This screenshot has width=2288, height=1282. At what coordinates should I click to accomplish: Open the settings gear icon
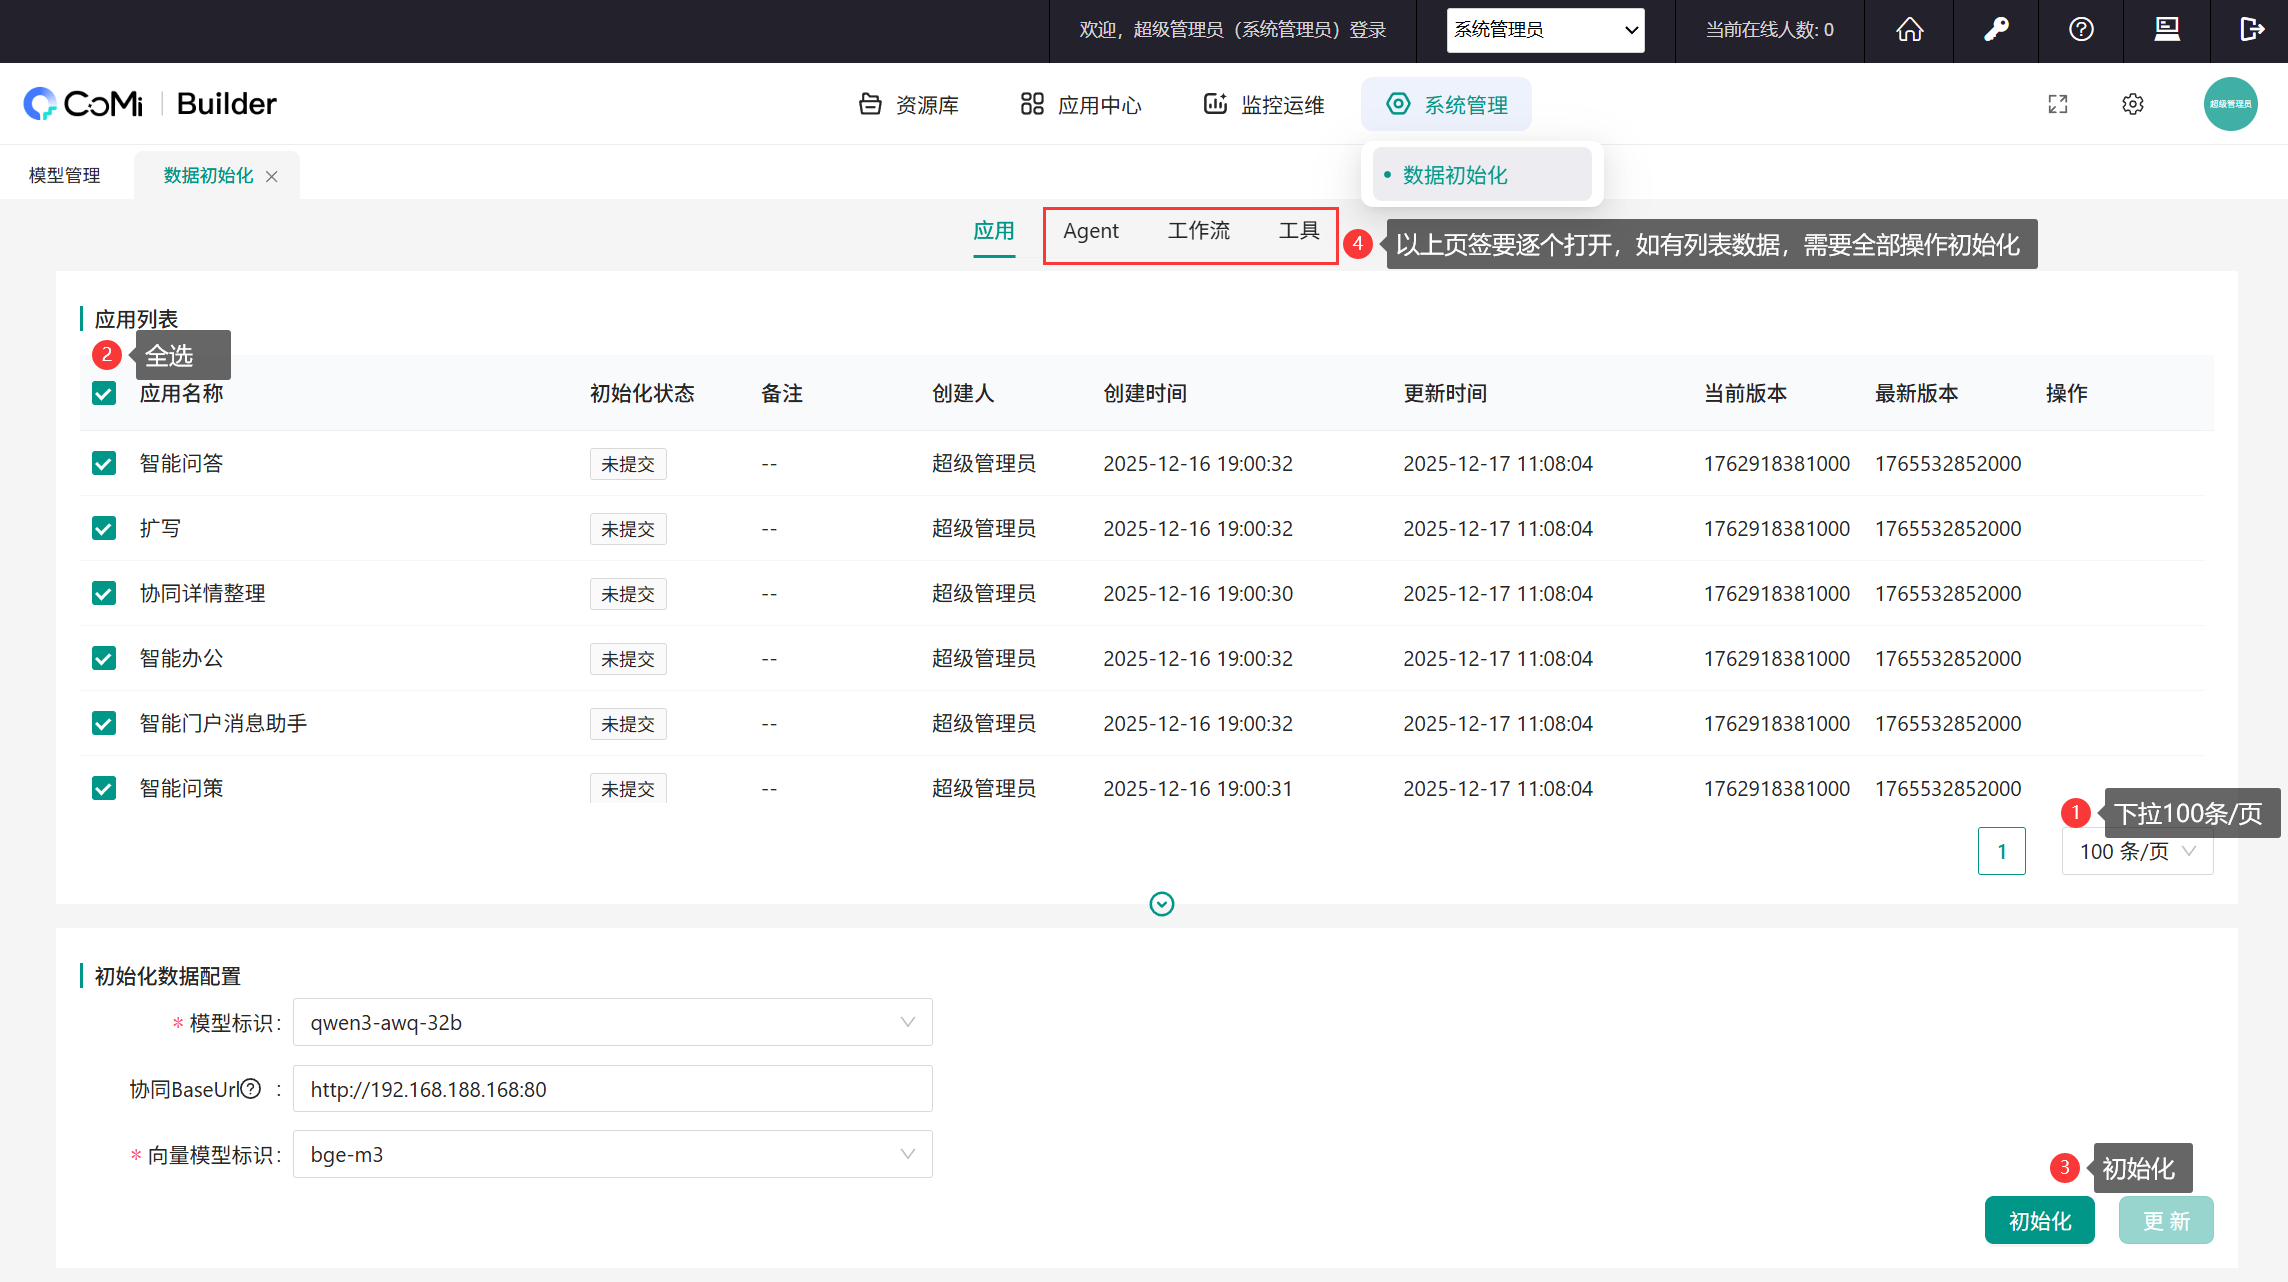pyautogui.click(x=2132, y=104)
